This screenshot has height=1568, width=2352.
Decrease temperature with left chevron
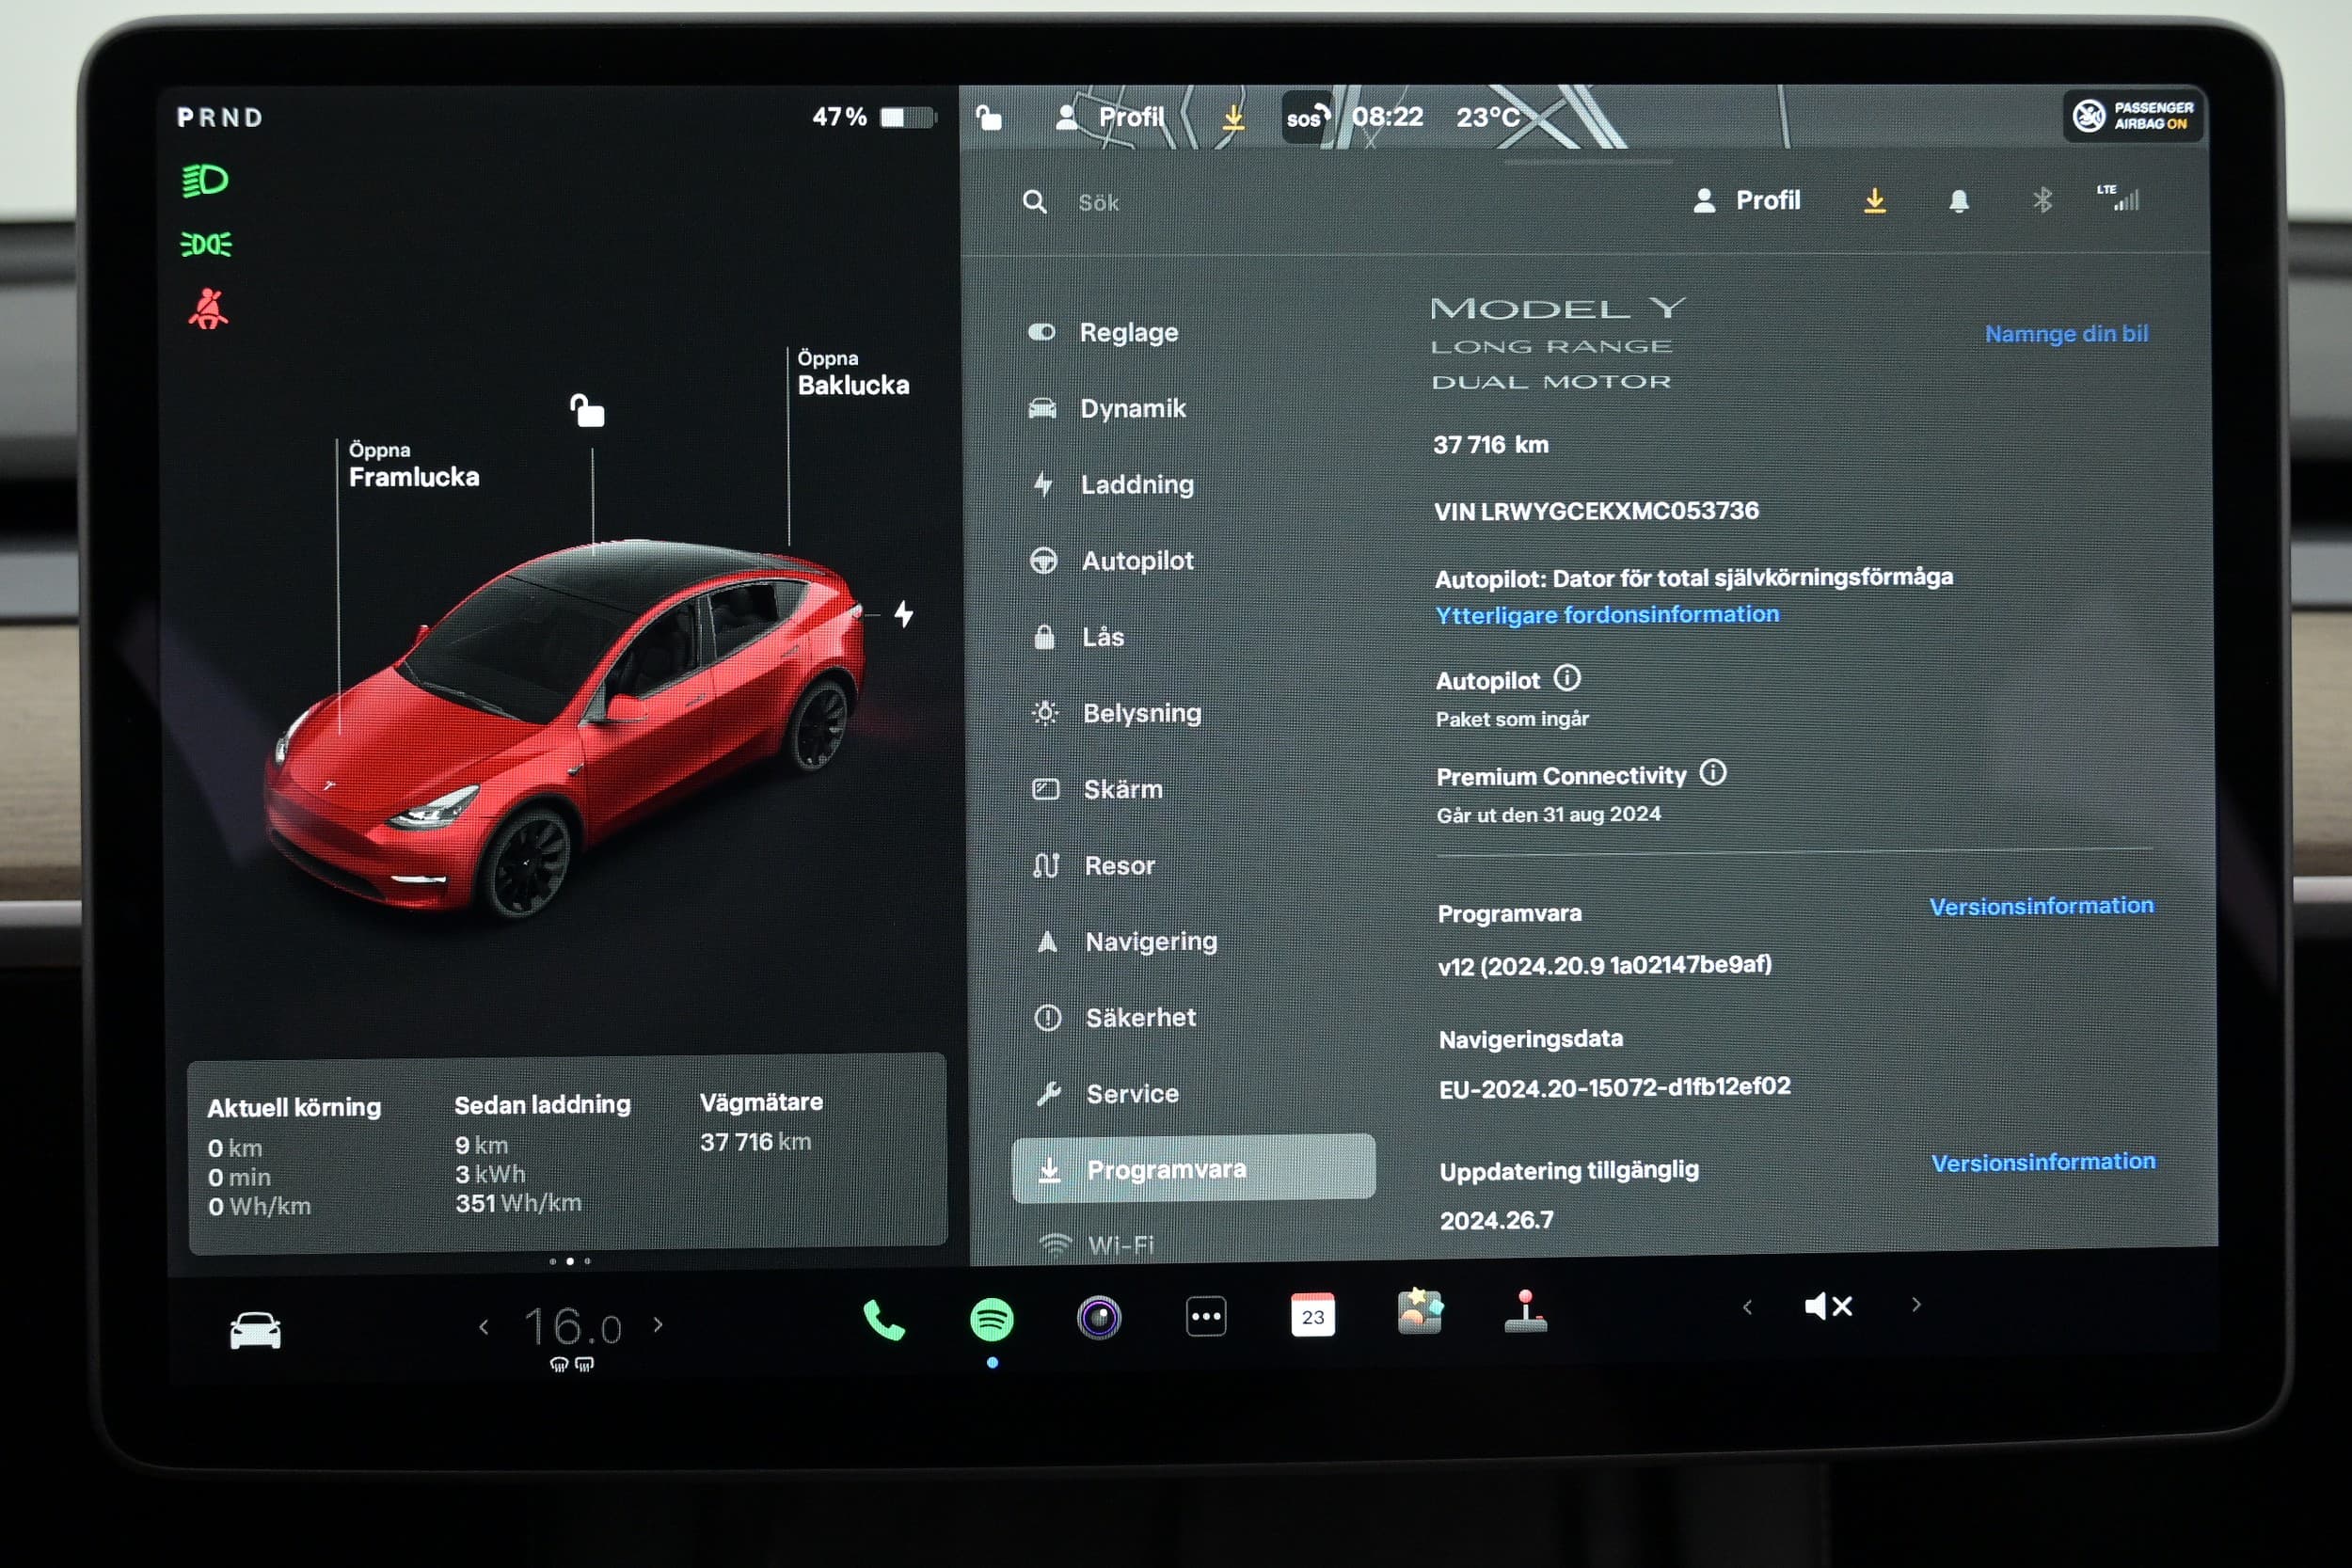click(484, 1327)
